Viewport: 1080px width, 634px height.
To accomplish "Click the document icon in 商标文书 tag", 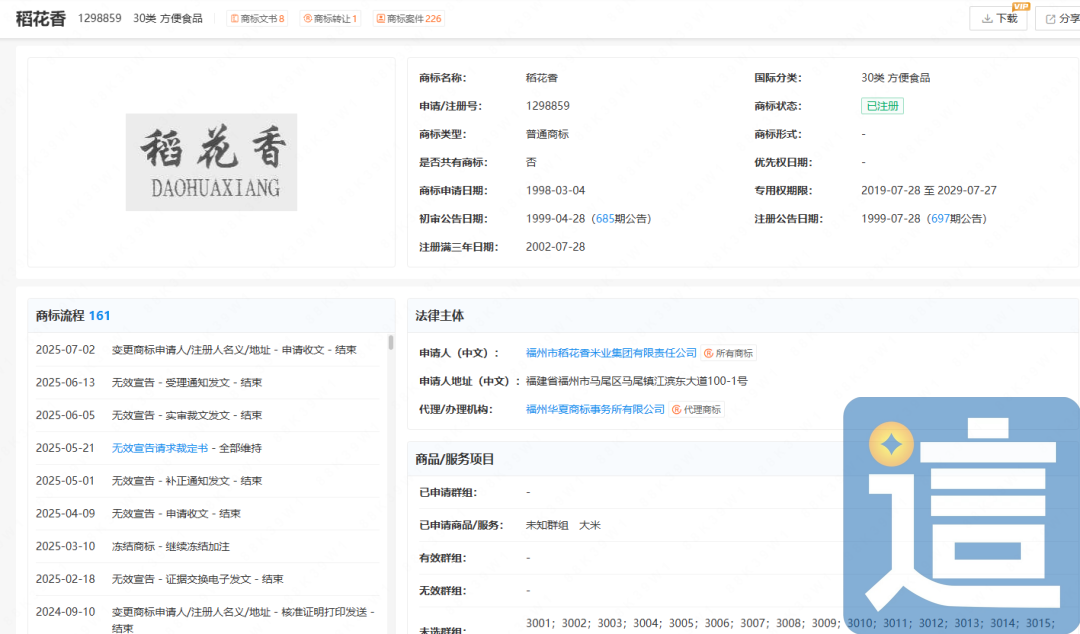I will click(x=234, y=19).
